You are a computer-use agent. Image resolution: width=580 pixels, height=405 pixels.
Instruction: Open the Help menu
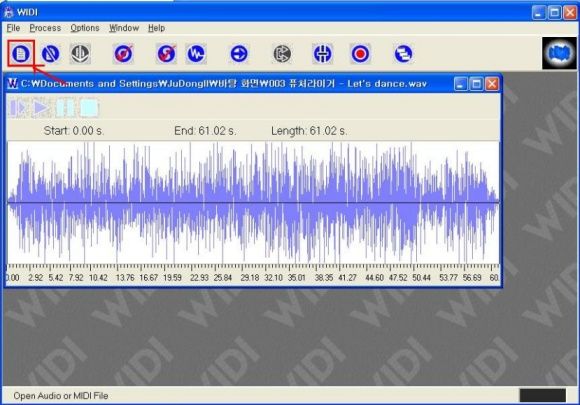(x=156, y=28)
